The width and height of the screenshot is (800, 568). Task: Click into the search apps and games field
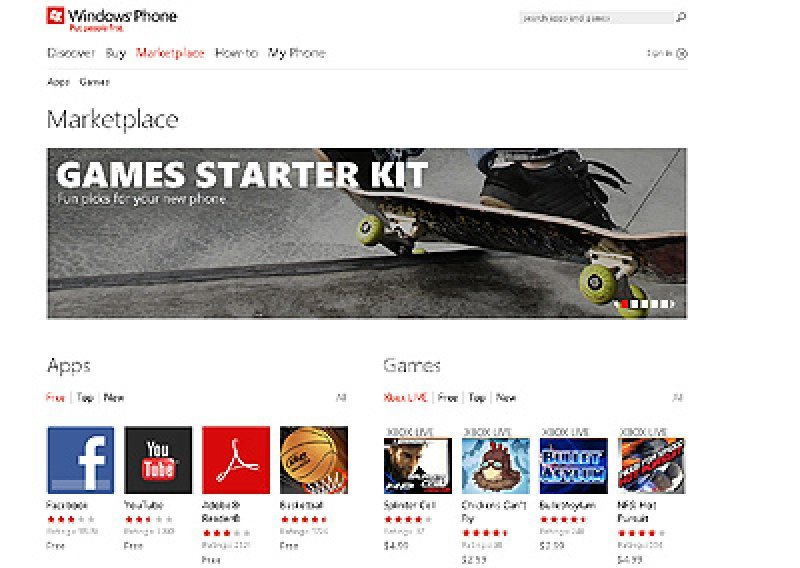596,18
